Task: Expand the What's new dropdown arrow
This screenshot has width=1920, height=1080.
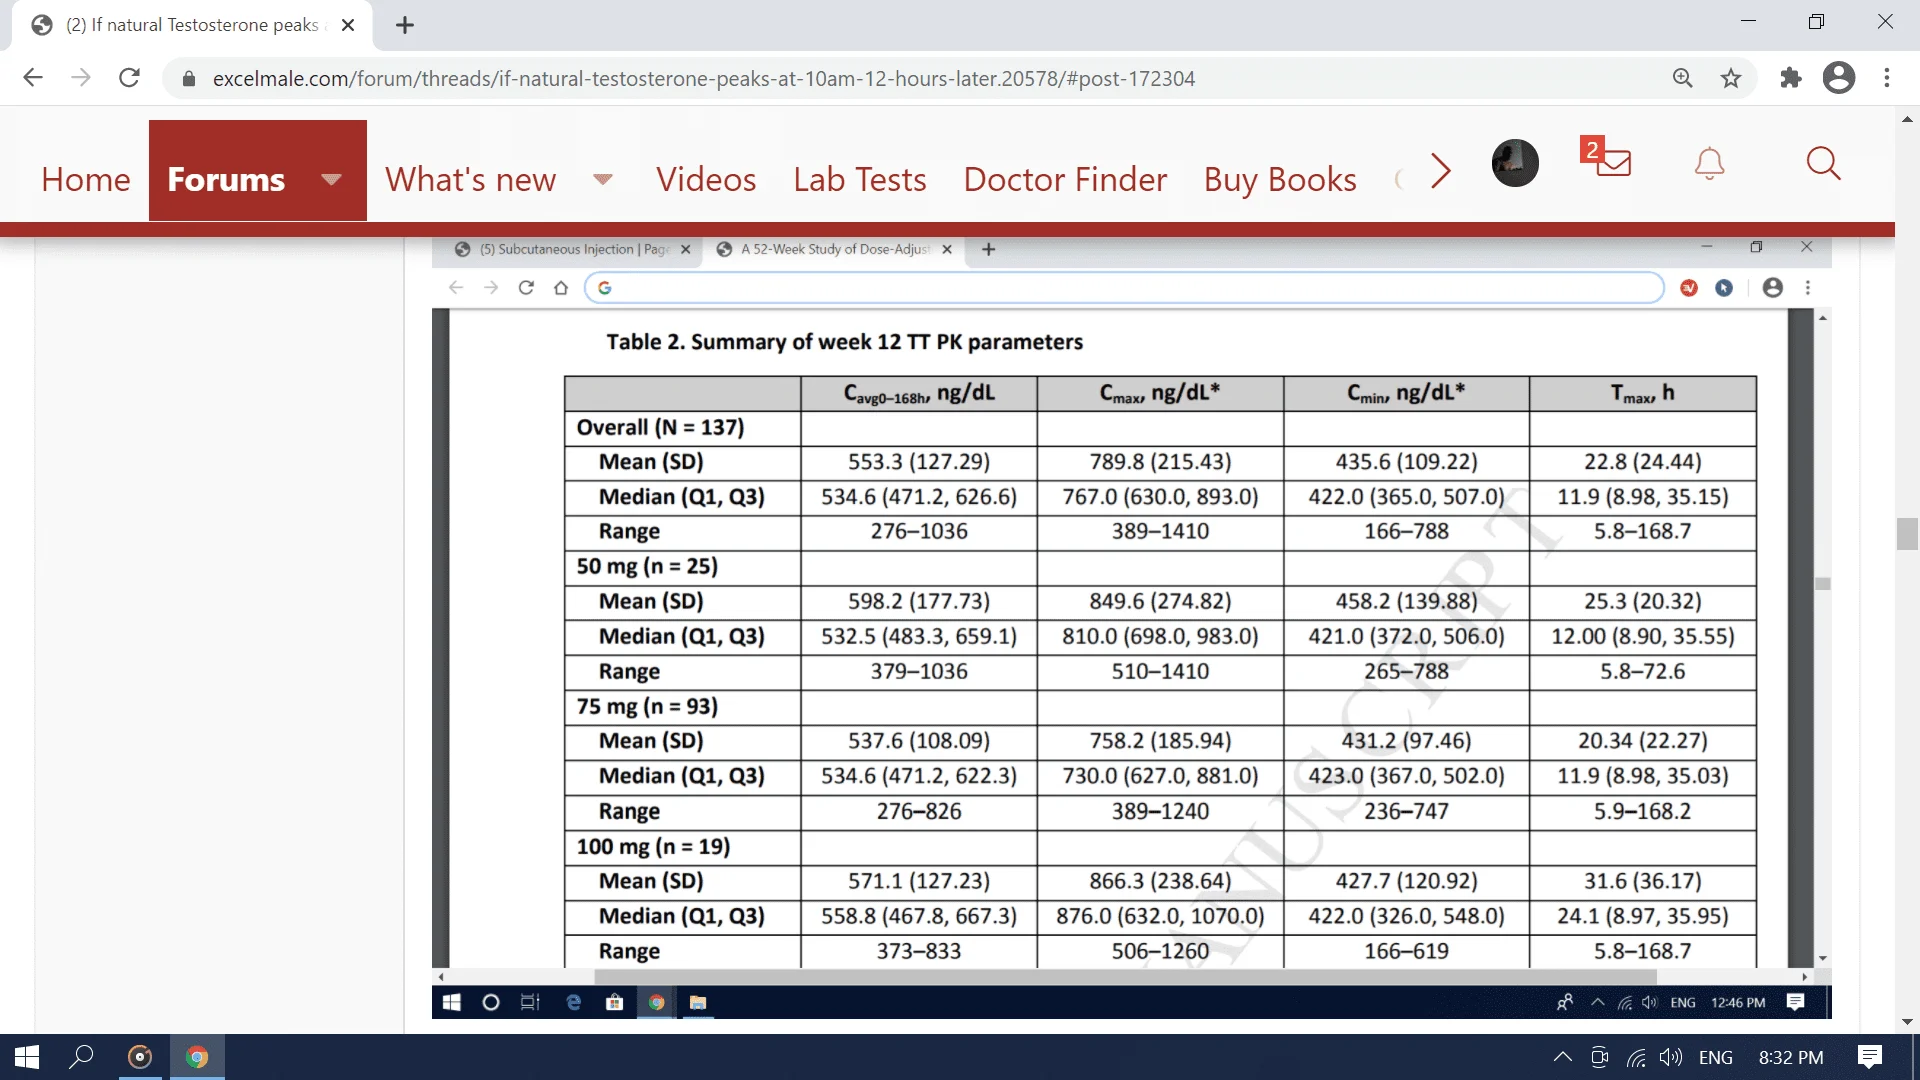Action: (x=602, y=180)
